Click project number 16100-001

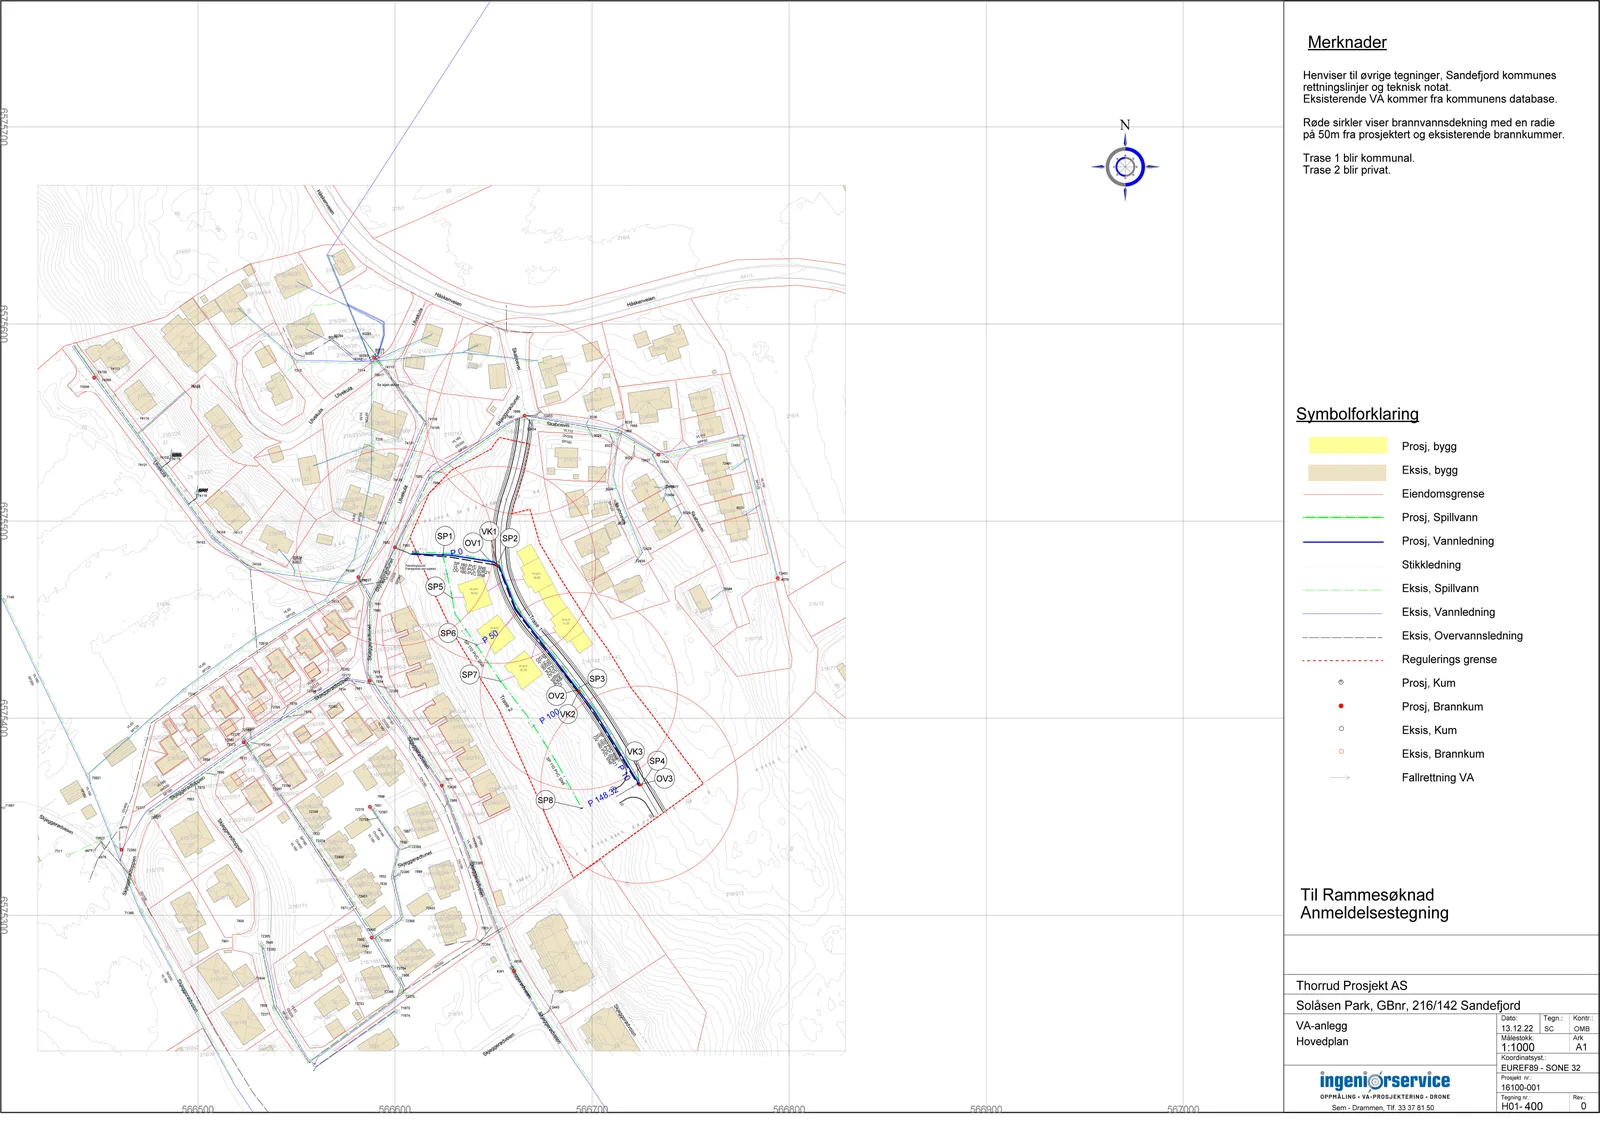(x=1520, y=1088)
